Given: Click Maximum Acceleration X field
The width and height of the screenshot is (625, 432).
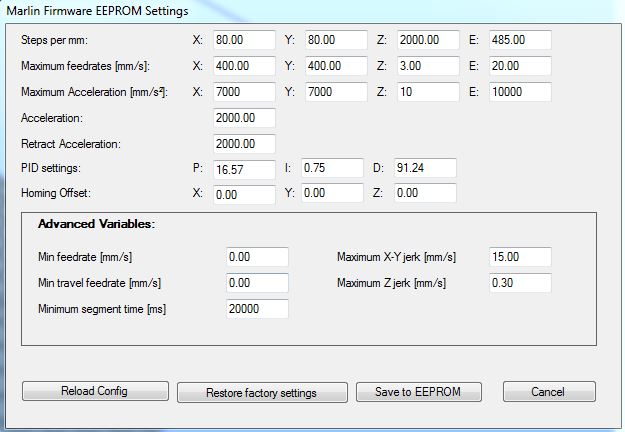Looking at the screenshot, I should point(244,93).
